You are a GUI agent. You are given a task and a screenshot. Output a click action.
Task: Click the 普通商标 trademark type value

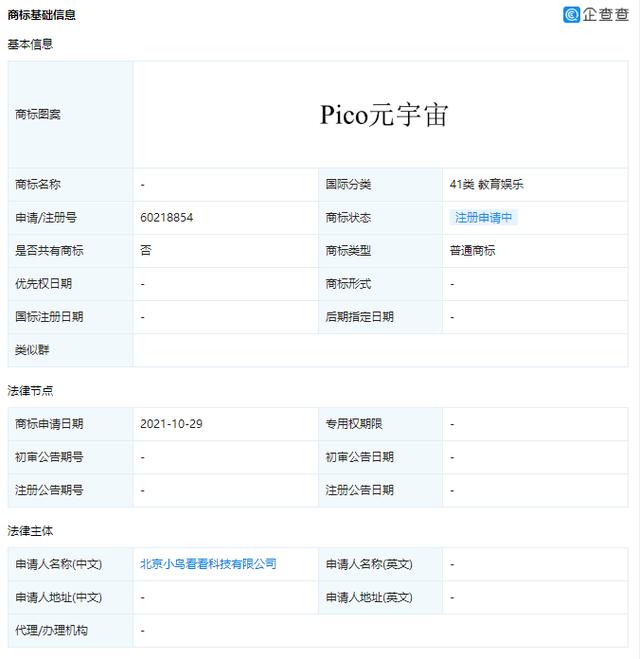click(472, 250)
